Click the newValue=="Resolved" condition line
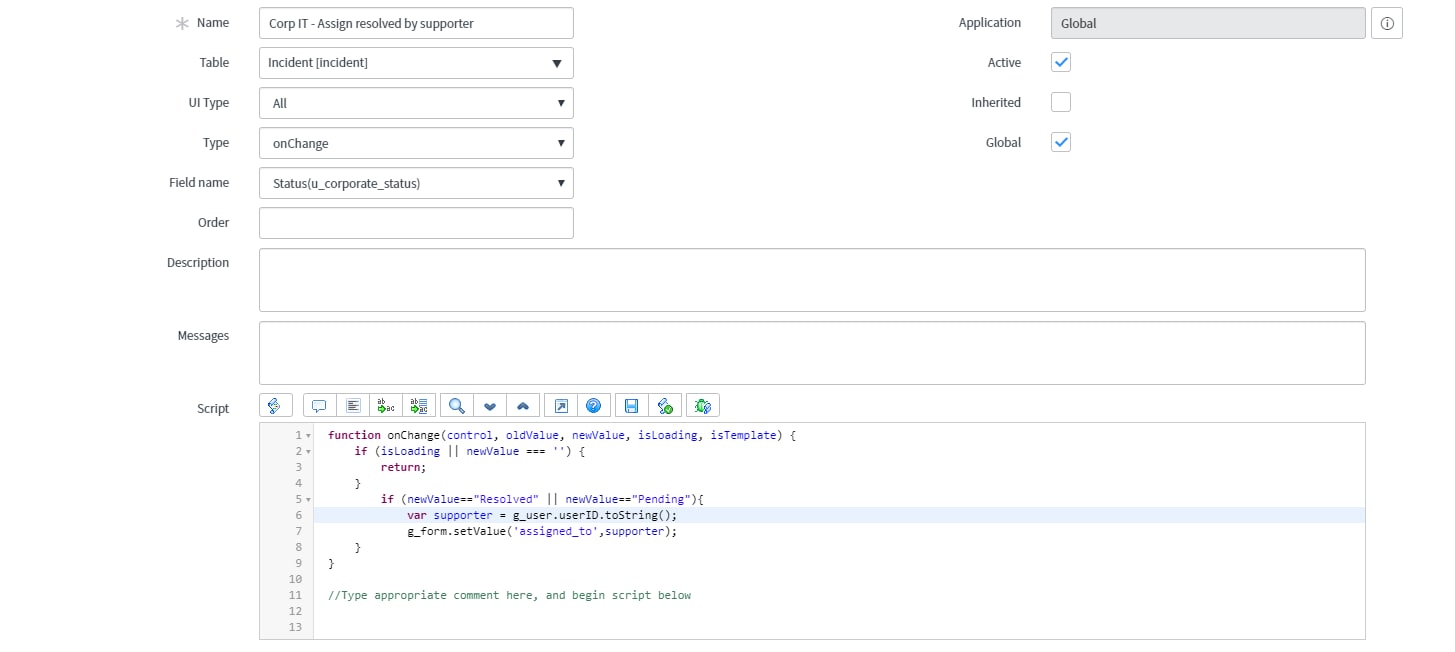Viewport: 1455px width, 652px height. tap(543, 499)
